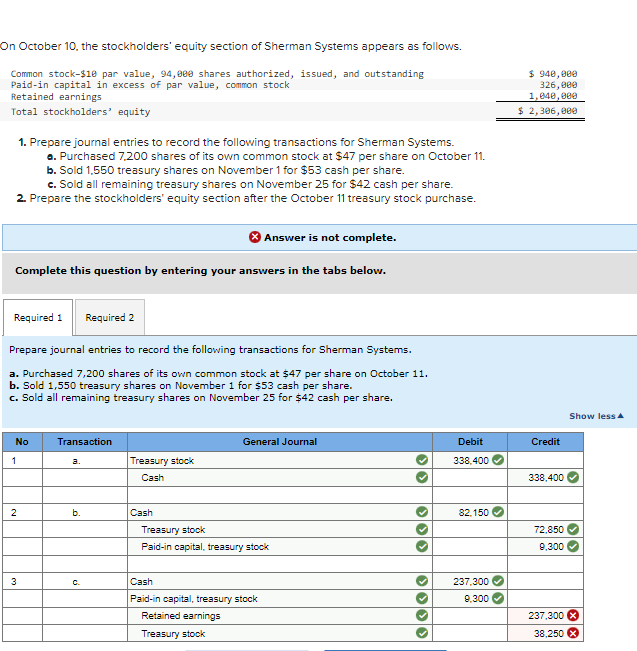Select the Cash account field in entry c
This screenshot has width=637, height=651.
tap(279, 581)
